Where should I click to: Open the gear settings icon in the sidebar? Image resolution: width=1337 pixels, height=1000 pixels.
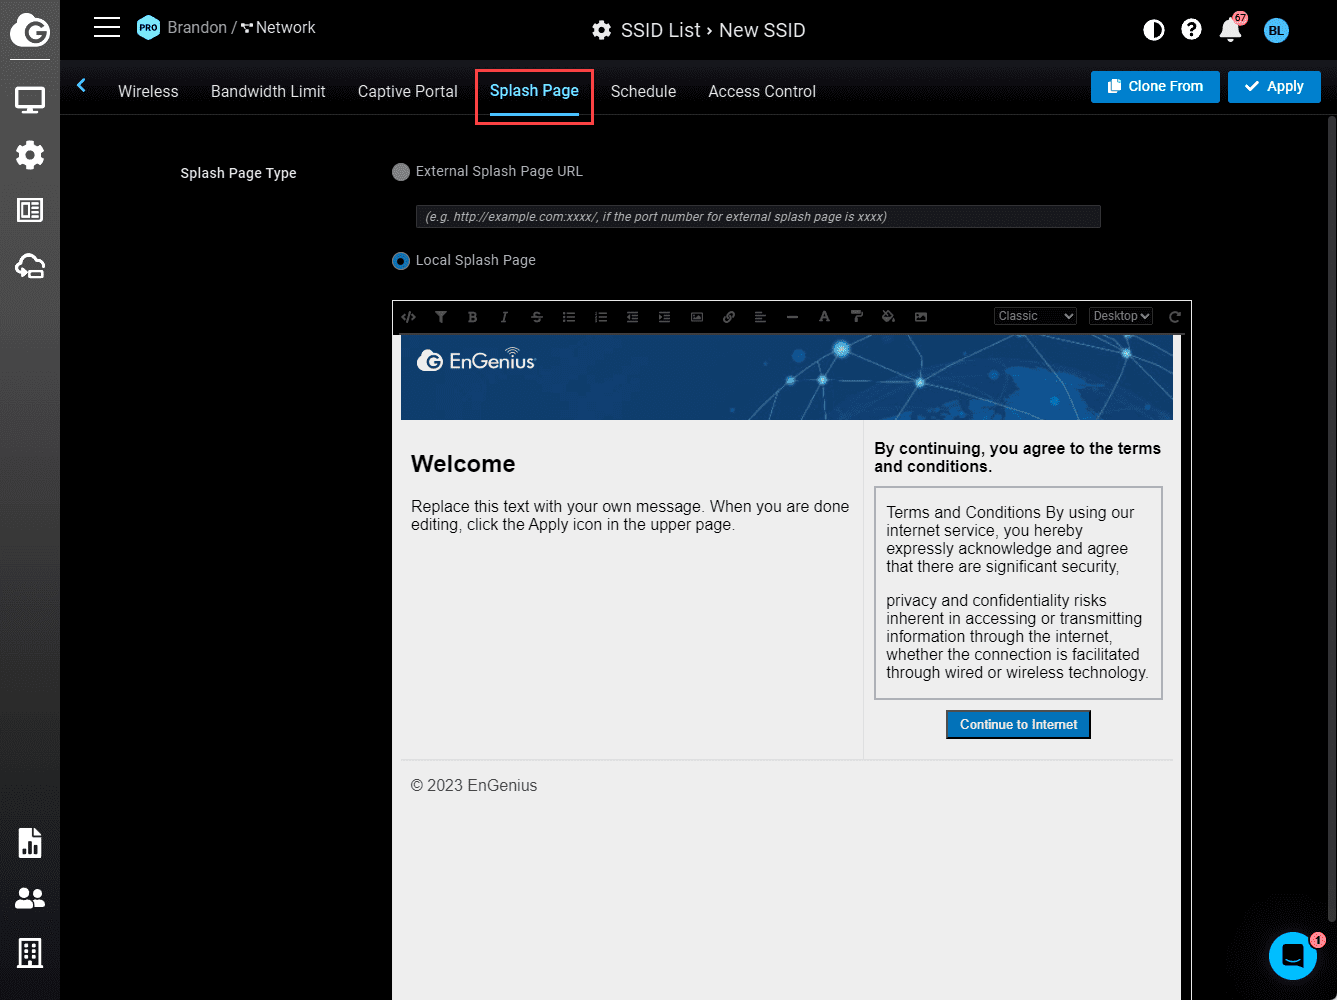click(30, 155)
